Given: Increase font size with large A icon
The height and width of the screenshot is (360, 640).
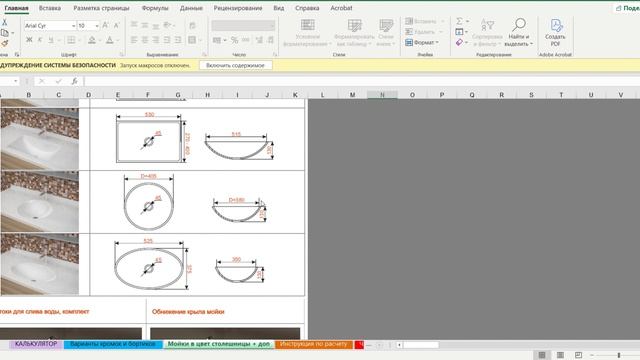Looking at the screenshot, I should click(105, 25).
